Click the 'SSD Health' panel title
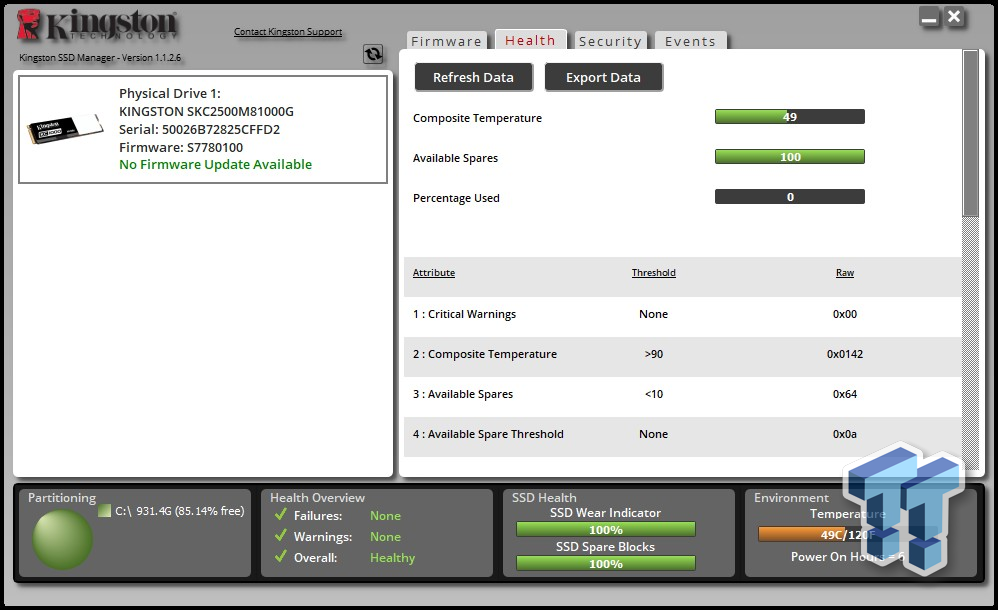The image size is (998, 610). tap(544, 497)
